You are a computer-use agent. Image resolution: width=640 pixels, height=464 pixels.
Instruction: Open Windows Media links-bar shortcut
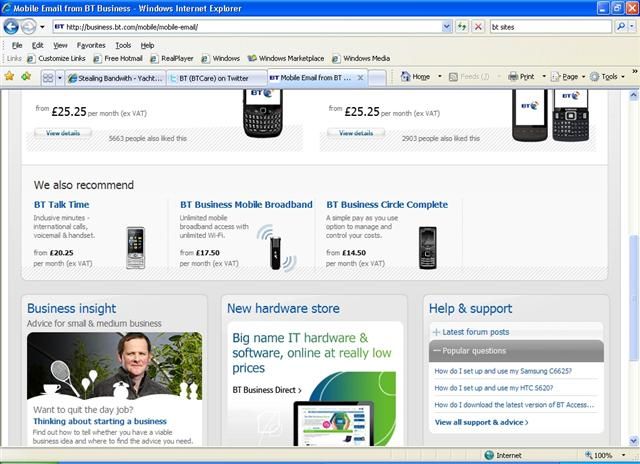click(361, 58)
